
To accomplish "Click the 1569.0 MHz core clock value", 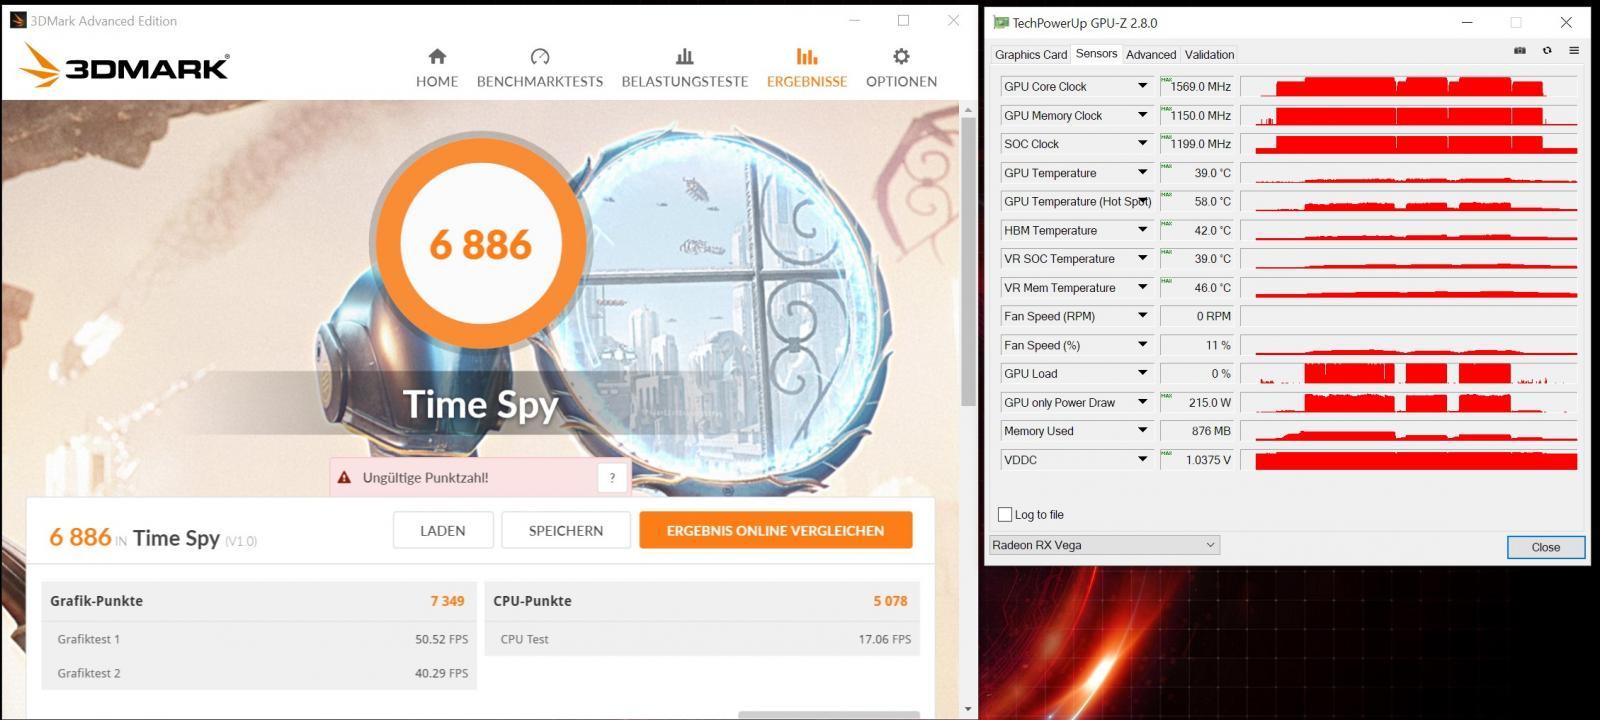I will tap(1196, 87).
